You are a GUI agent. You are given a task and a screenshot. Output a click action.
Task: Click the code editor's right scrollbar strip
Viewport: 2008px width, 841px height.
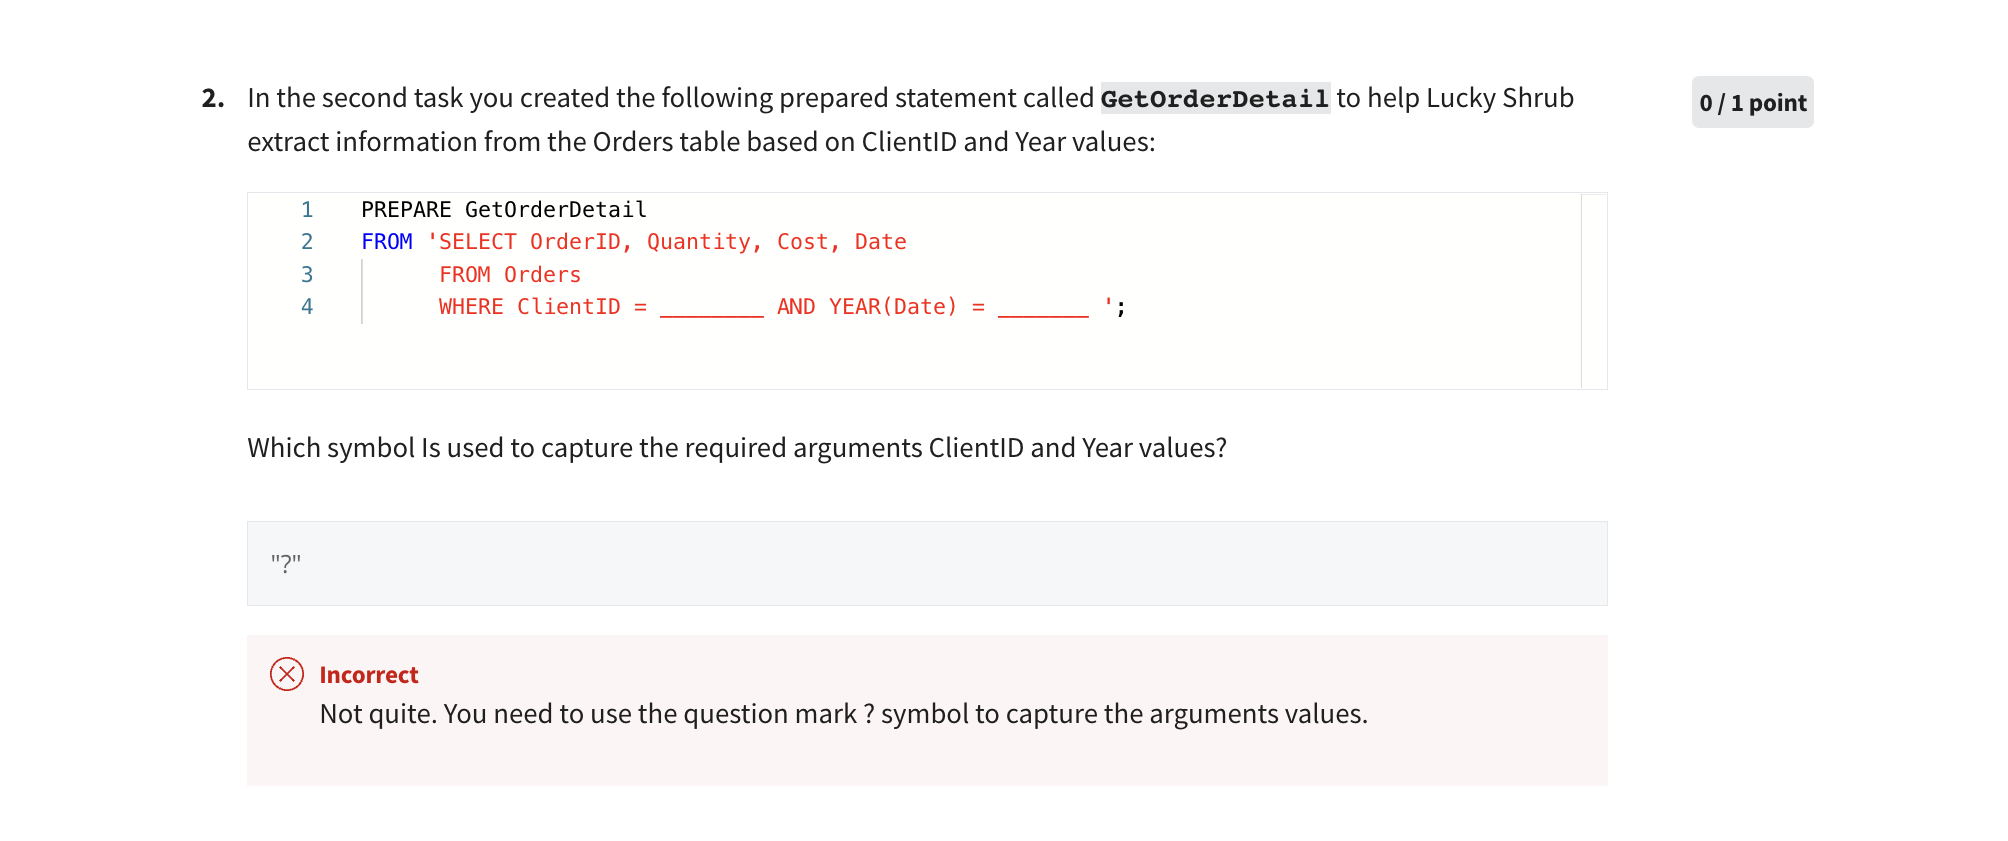tap(1594, 290)
